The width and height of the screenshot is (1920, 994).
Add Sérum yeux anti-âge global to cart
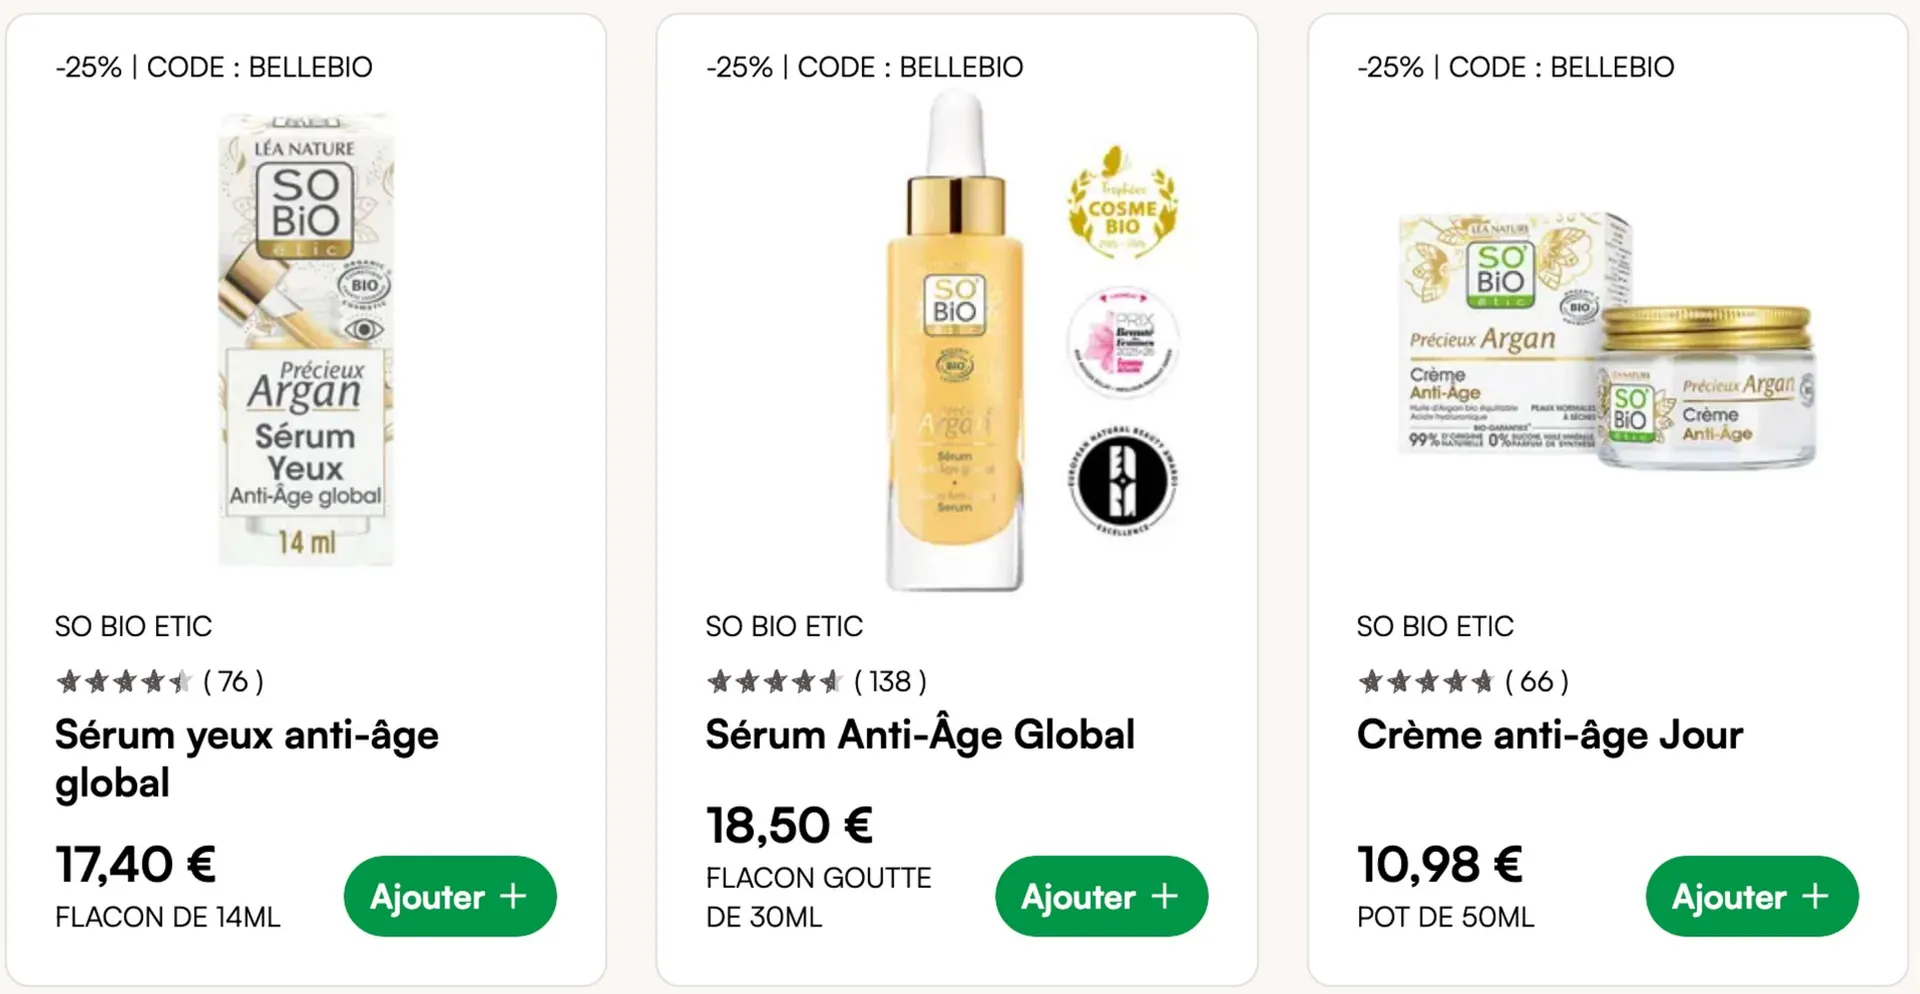pyautogui.click(x=450, y=896)
